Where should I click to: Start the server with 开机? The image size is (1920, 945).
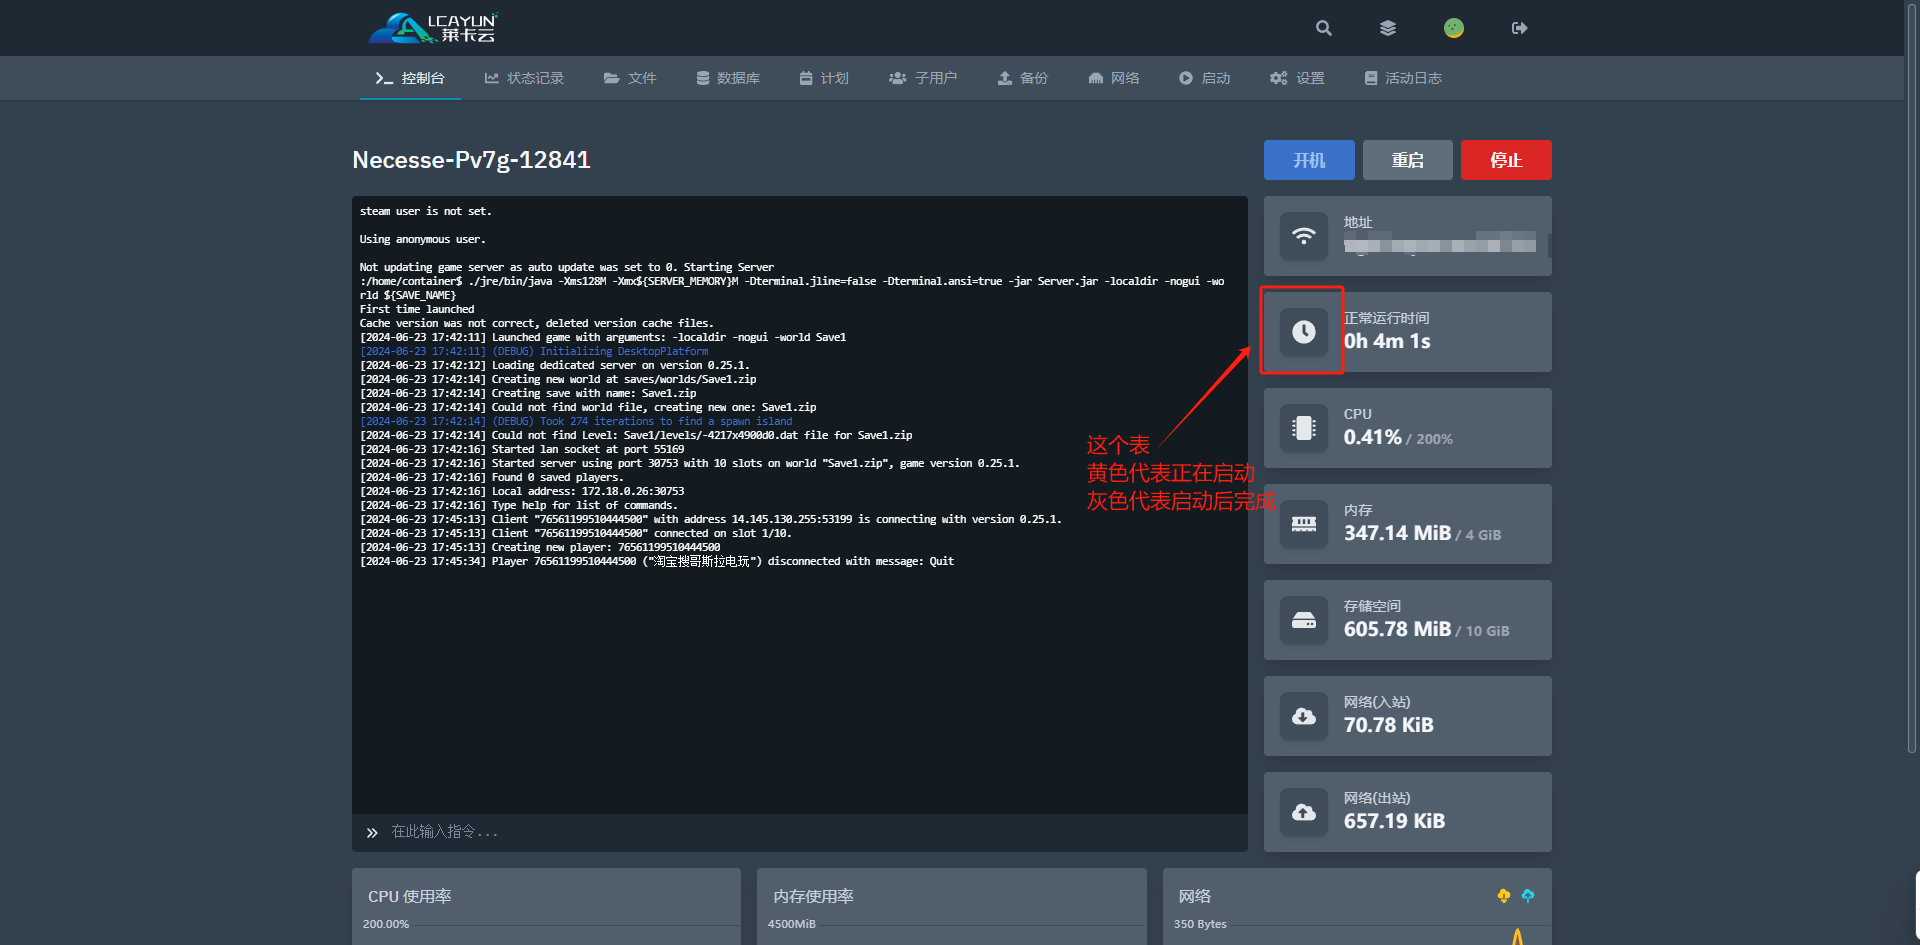[x=1309, y=160]
